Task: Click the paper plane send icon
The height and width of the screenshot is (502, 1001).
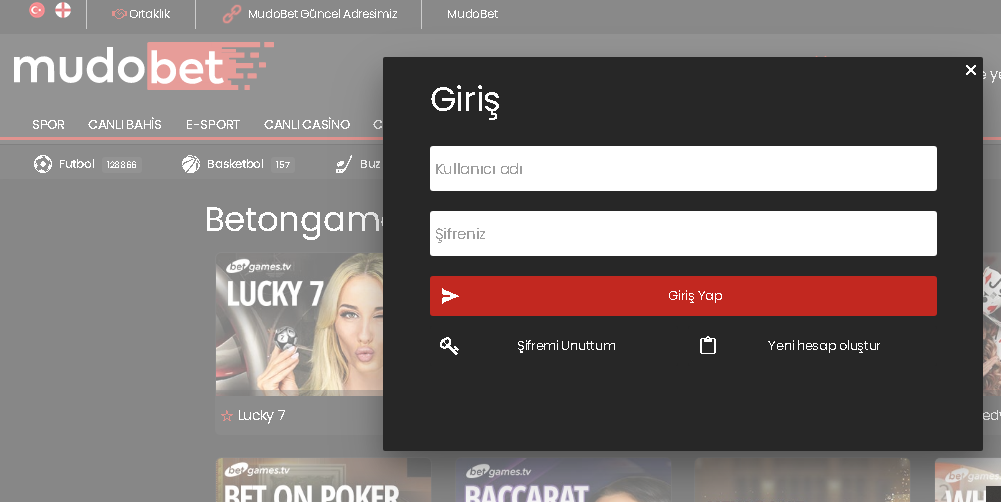Action: (x=450, y=296)
